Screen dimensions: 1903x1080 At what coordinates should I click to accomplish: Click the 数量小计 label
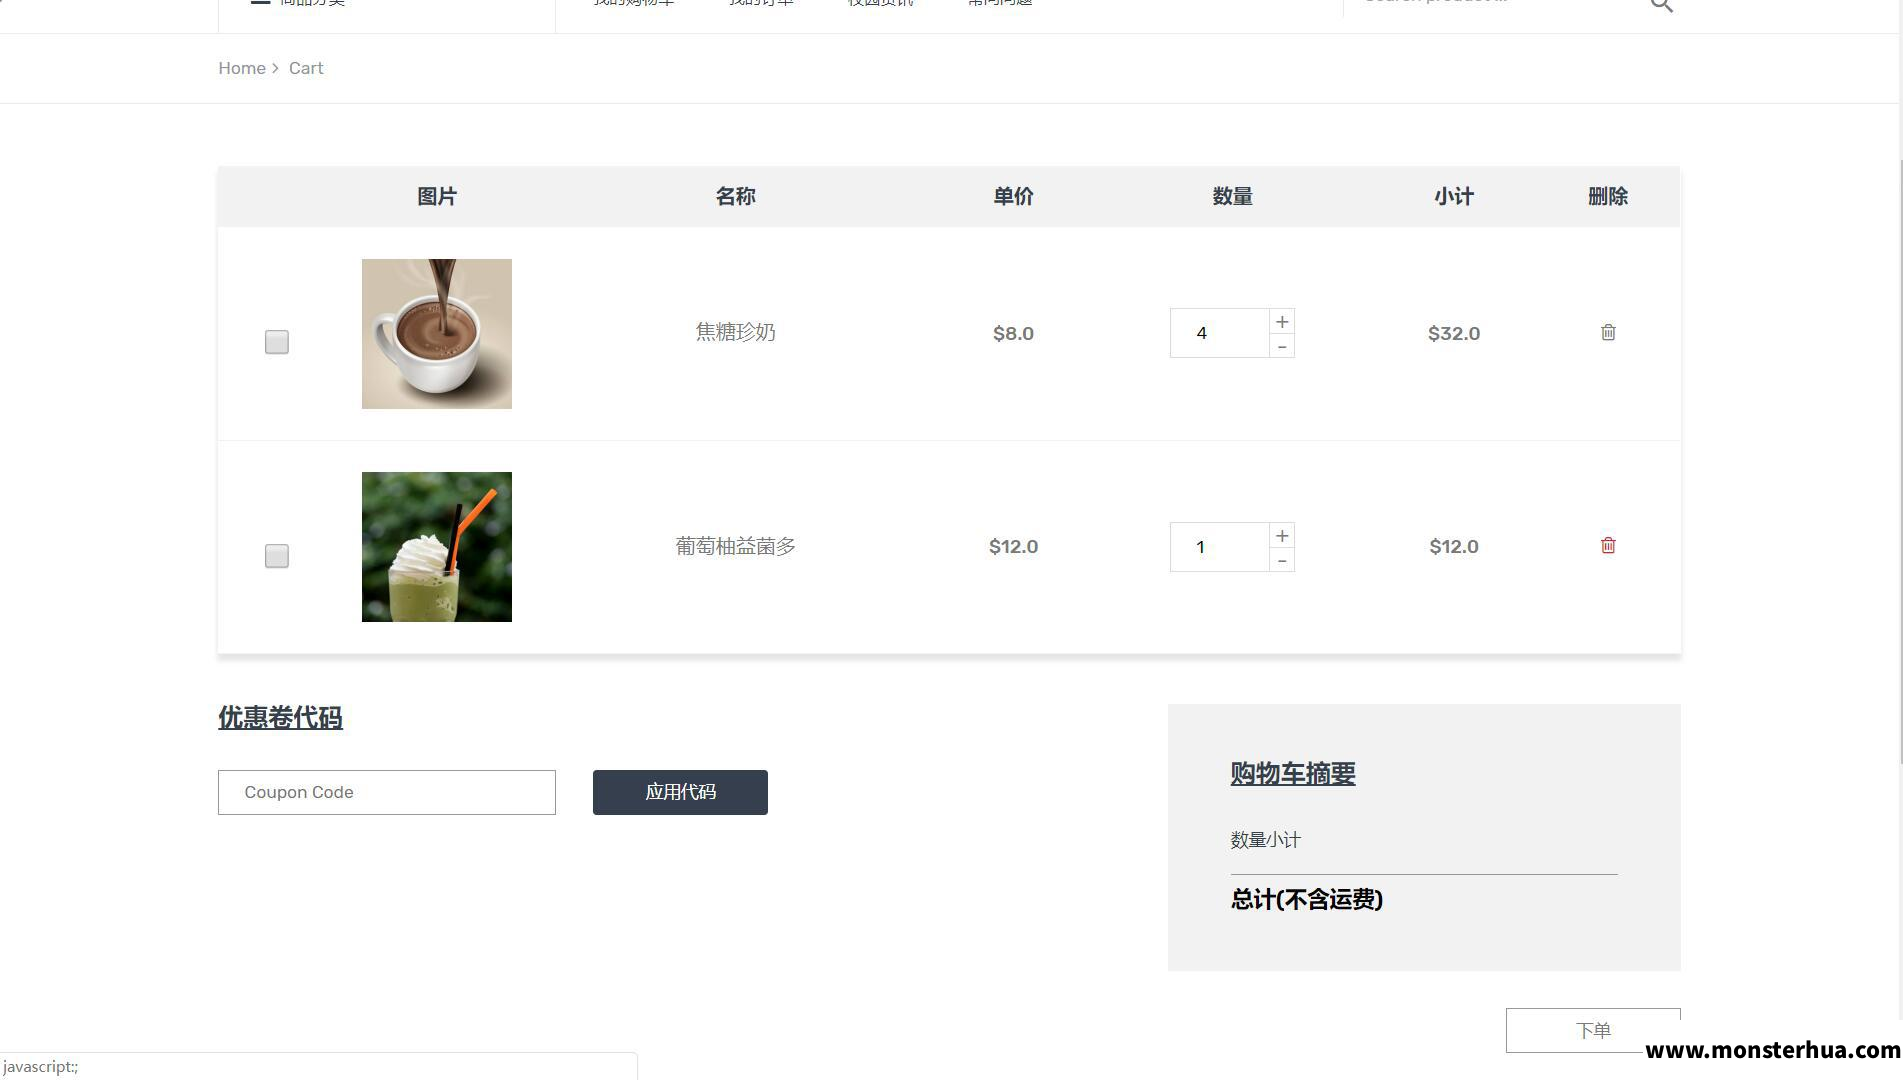pyautogui.click(x=1265, y=840)
